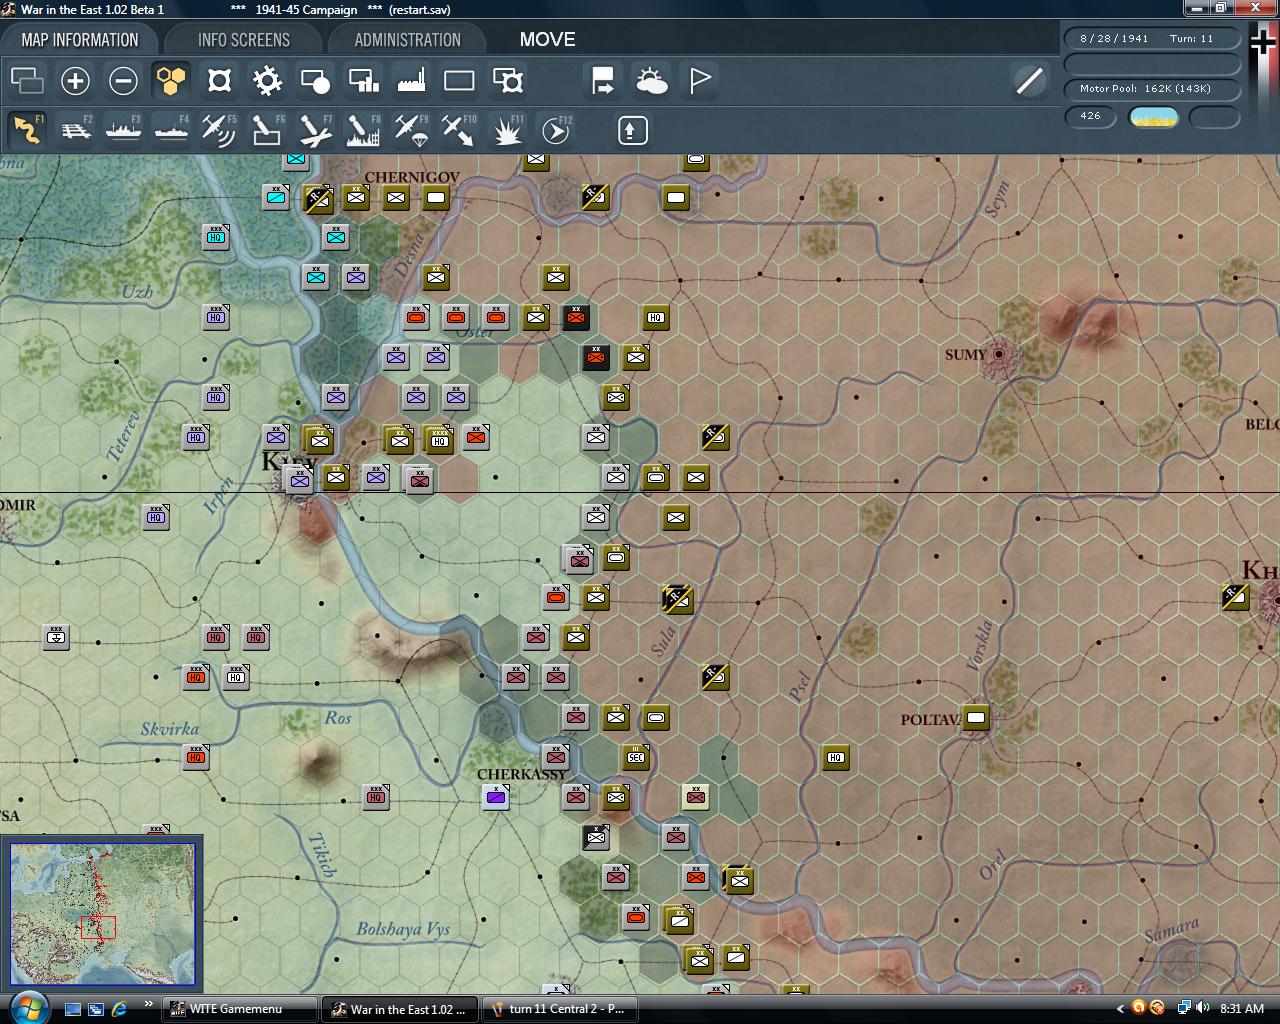Click the Sumy city marker
Image resolution: width=1280 pixels, height=1024 pixels.
[x=998, y=354]
